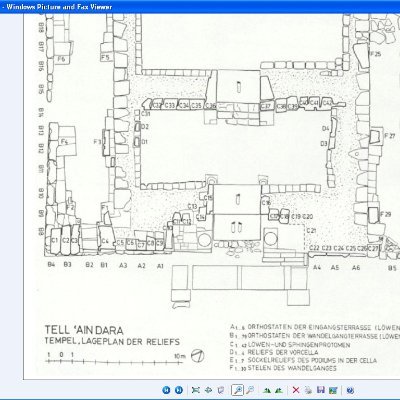
Task: Click the 'LÖWEN-UND SPHINGENPROTOMEN' legend line
Action: click(299, 345)
